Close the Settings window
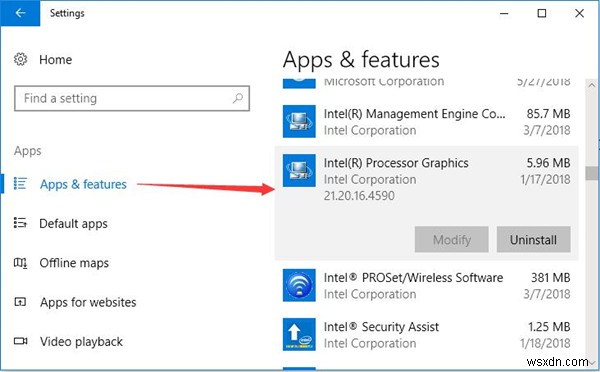Screen dimensions: 600x372 point(579,13)
